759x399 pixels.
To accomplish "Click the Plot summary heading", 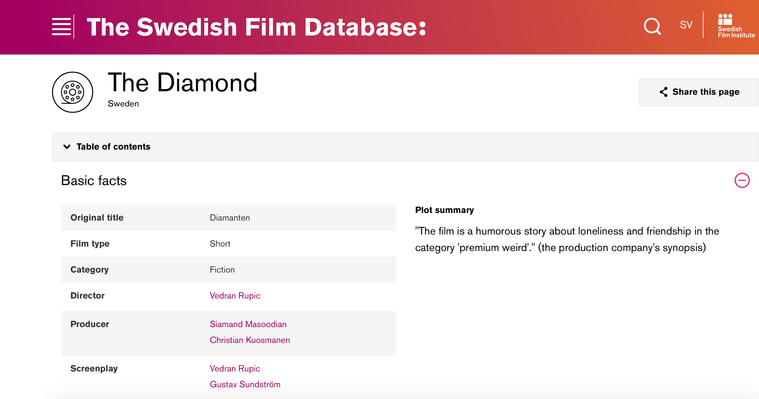I will click(444, 210).
